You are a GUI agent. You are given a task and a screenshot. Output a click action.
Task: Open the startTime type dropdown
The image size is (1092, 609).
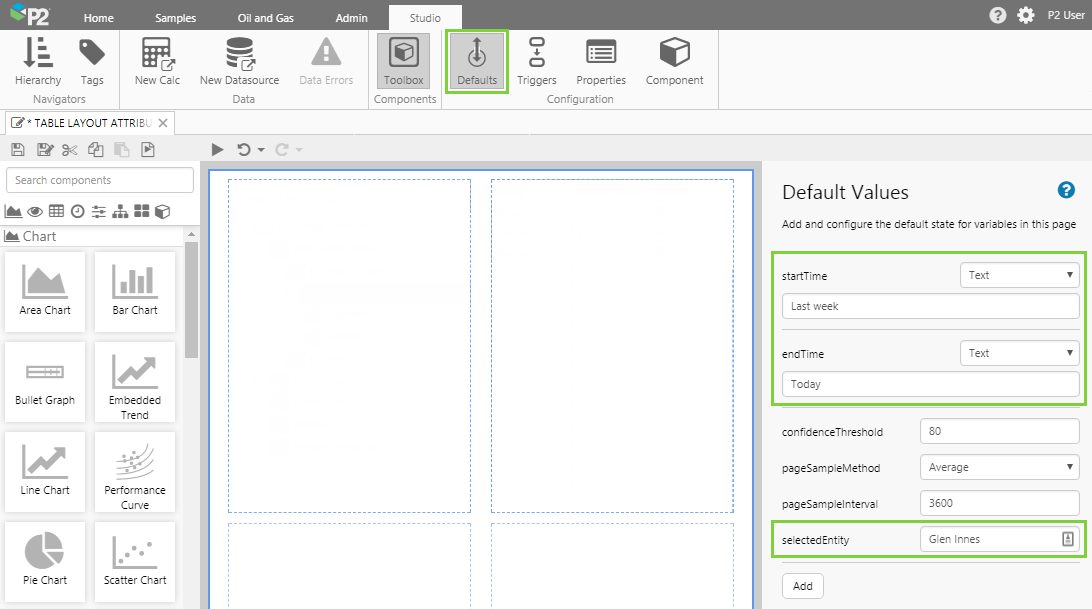1019,275
